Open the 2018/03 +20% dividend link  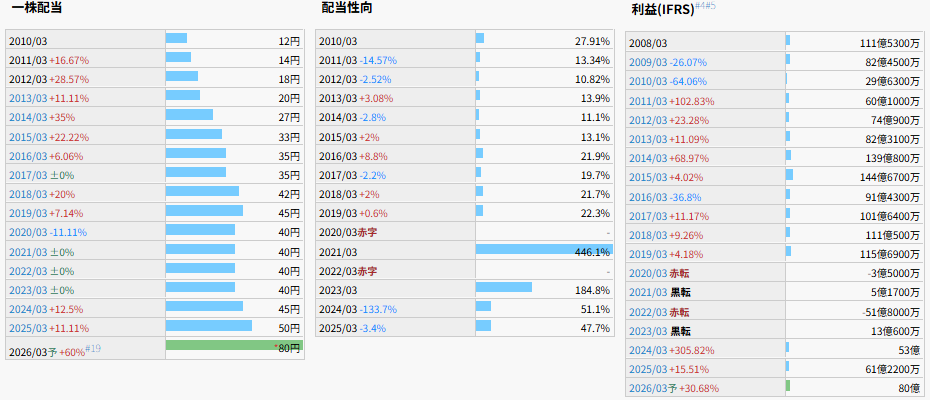click(x=27, y=194)
